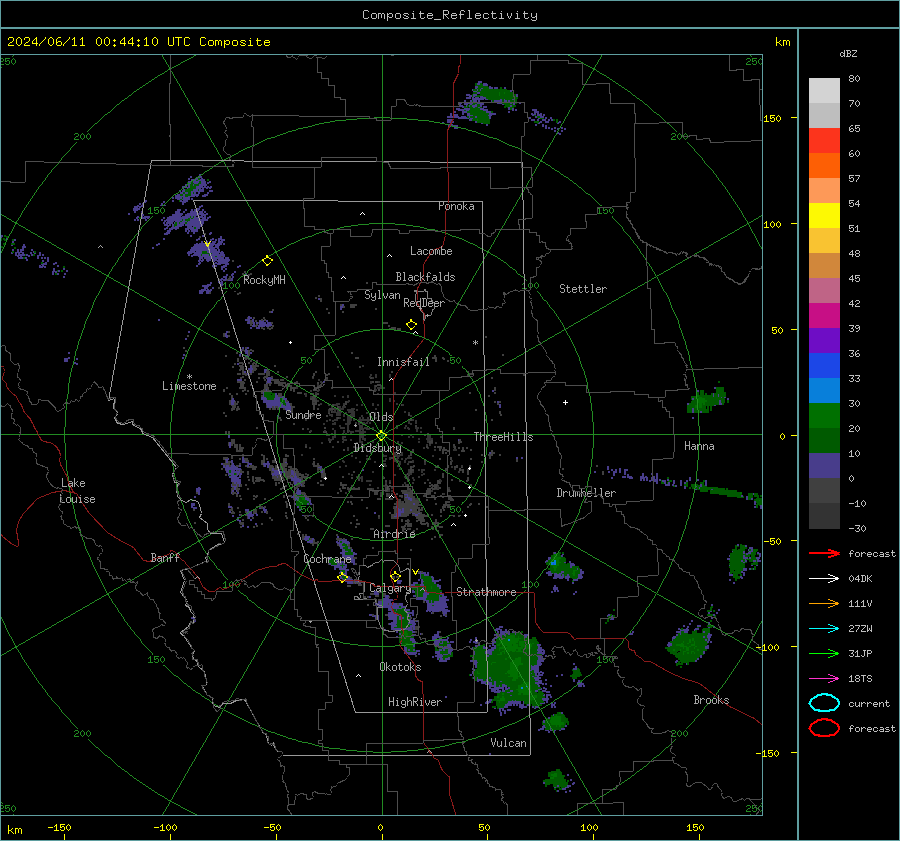Click the yellow diamond marker beside RockyMH
This screenshot has width=900, height=841.
point(267,261)
